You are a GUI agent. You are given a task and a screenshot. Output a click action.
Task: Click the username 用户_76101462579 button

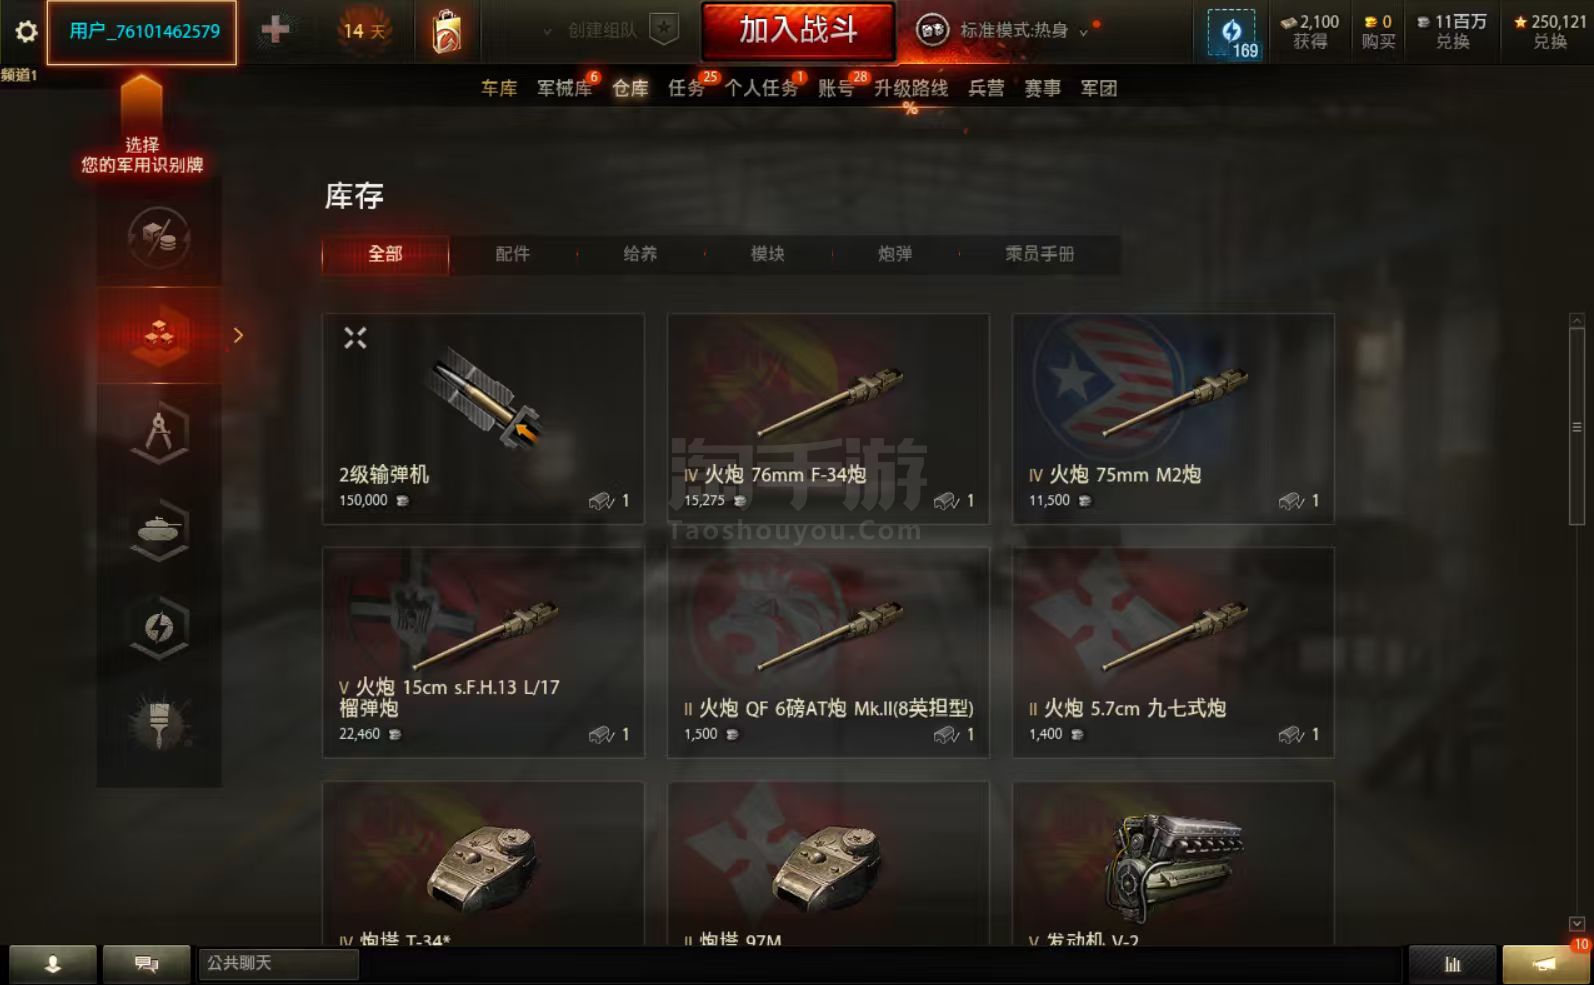pyautogui.click(x=142, y=32)
